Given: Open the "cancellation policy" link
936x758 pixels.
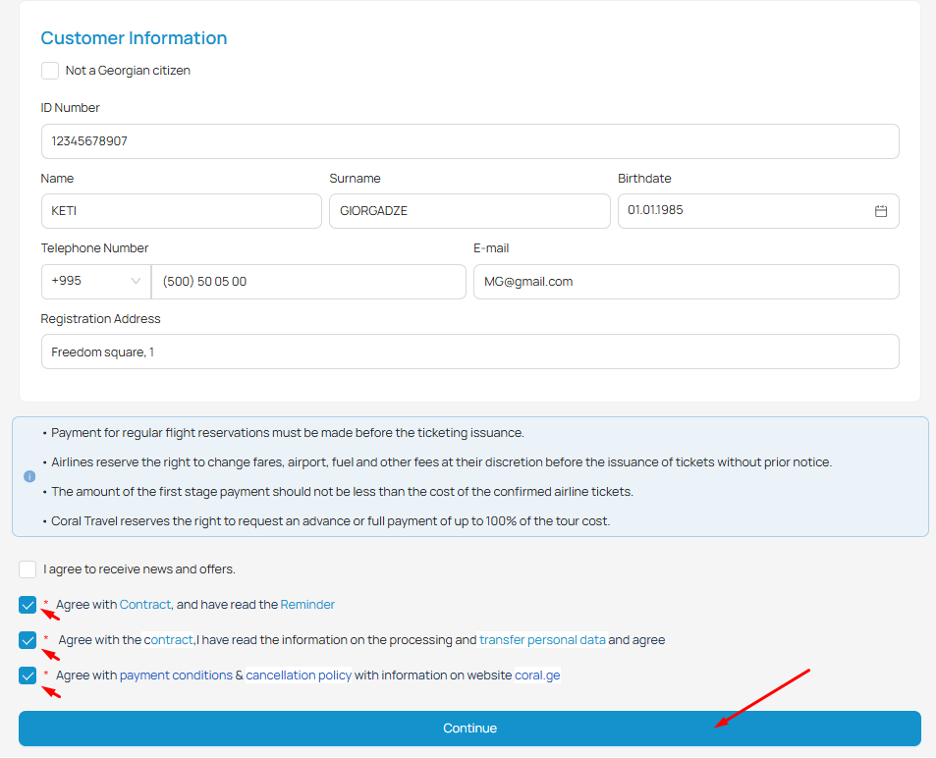Looking at the screenshot, I should point(298,675).
